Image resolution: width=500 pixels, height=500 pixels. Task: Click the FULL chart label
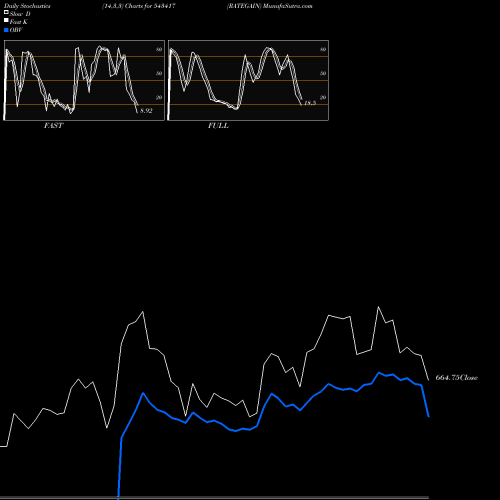(x=218, y=126)
